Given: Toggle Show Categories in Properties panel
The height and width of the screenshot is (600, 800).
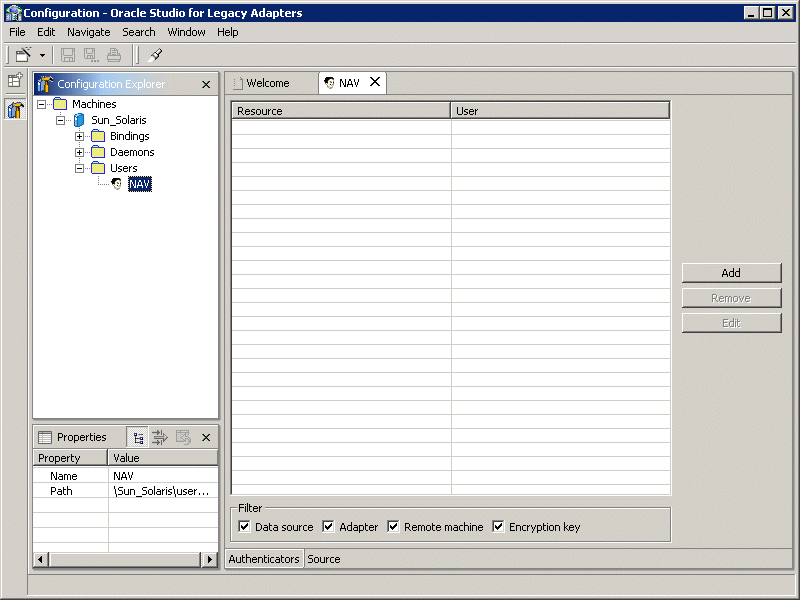Looking at the screenshot, I should tap(138, 437).
